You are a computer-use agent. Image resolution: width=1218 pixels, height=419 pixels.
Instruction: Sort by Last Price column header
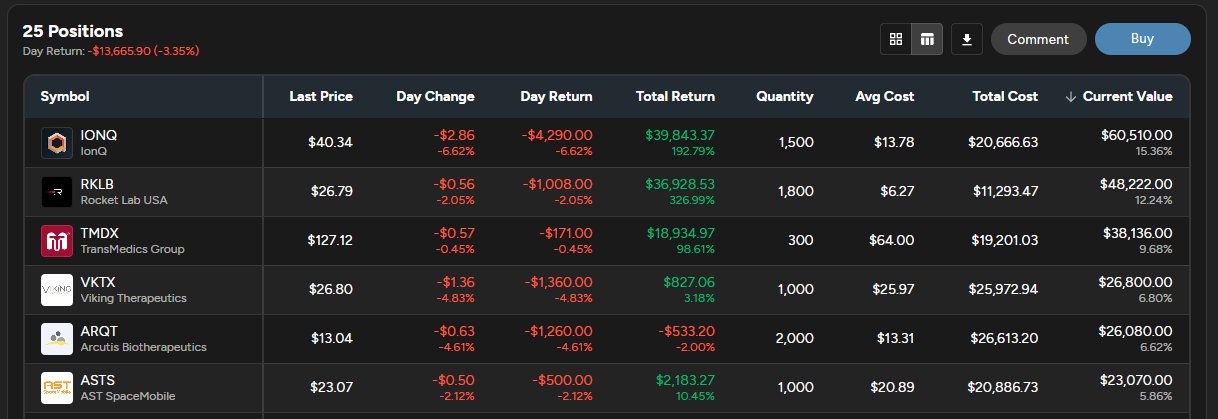tap(321, 97)
